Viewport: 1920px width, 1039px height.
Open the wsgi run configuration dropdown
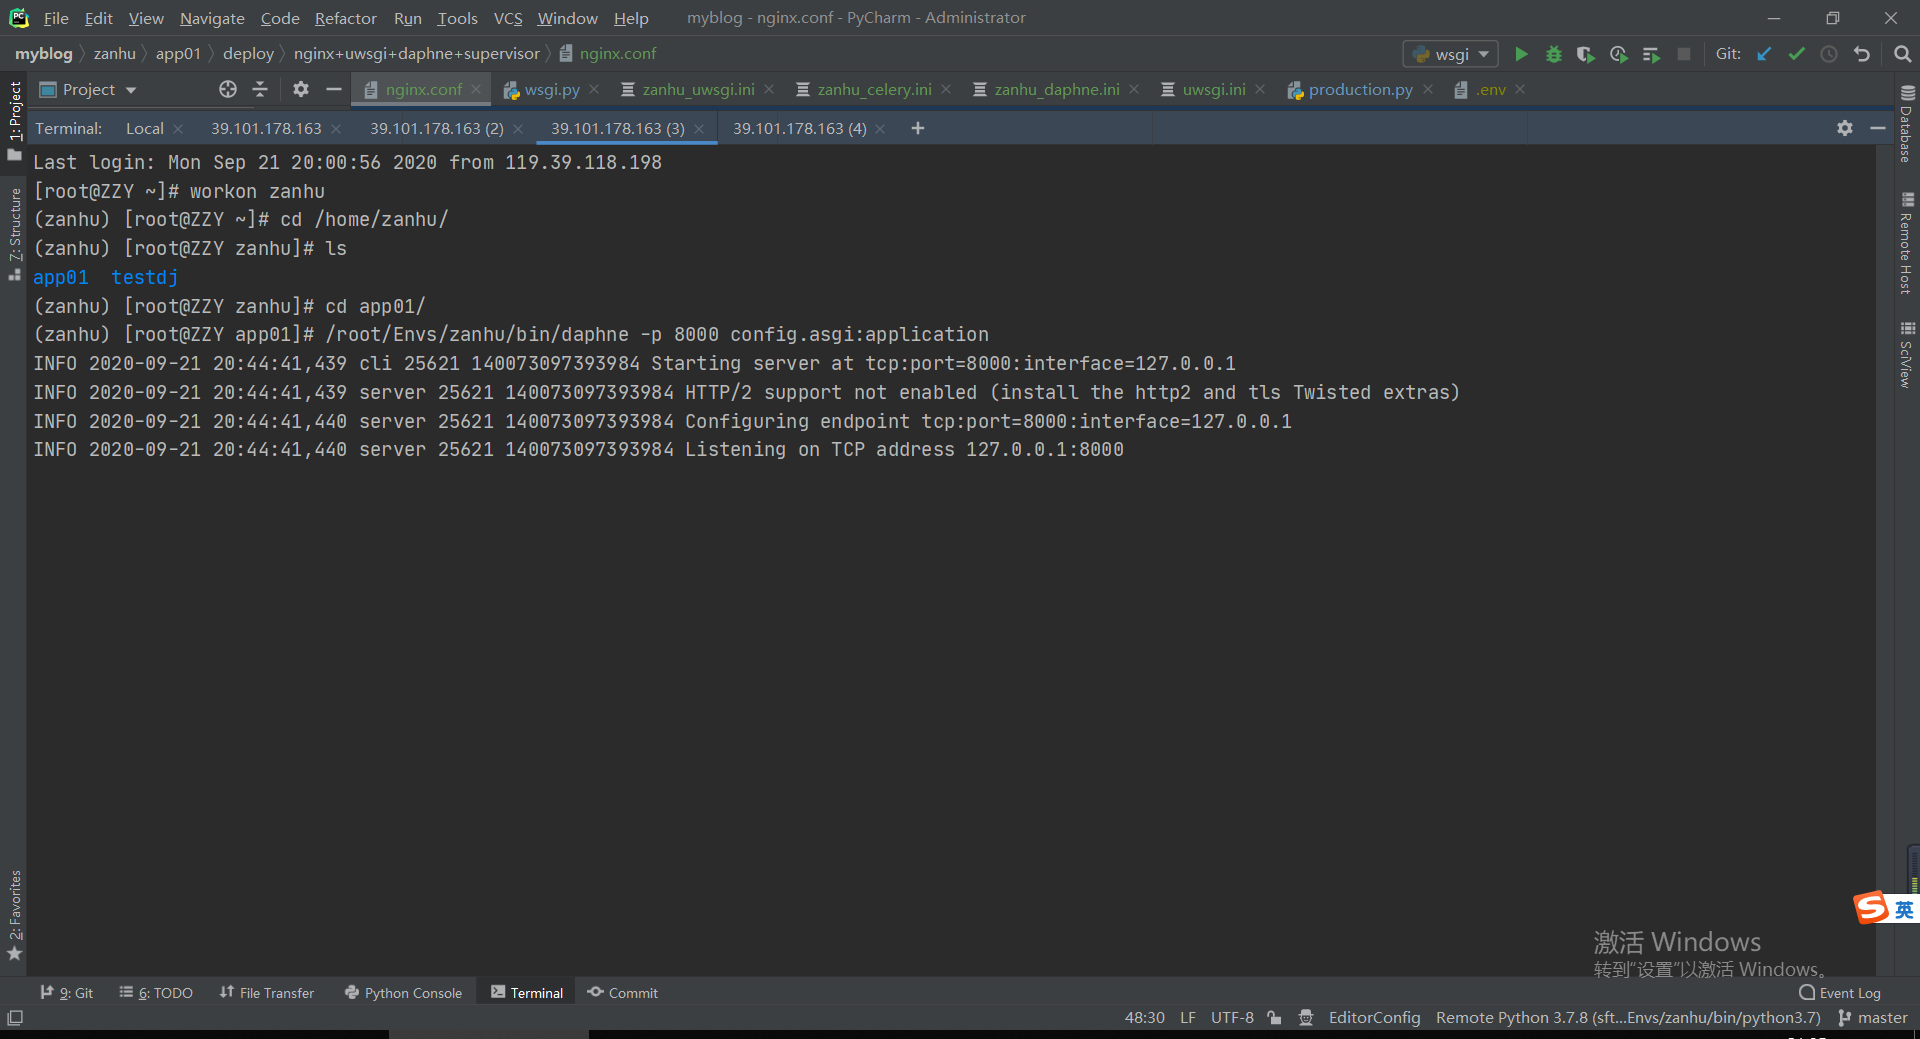click(x=1451, y=54)
